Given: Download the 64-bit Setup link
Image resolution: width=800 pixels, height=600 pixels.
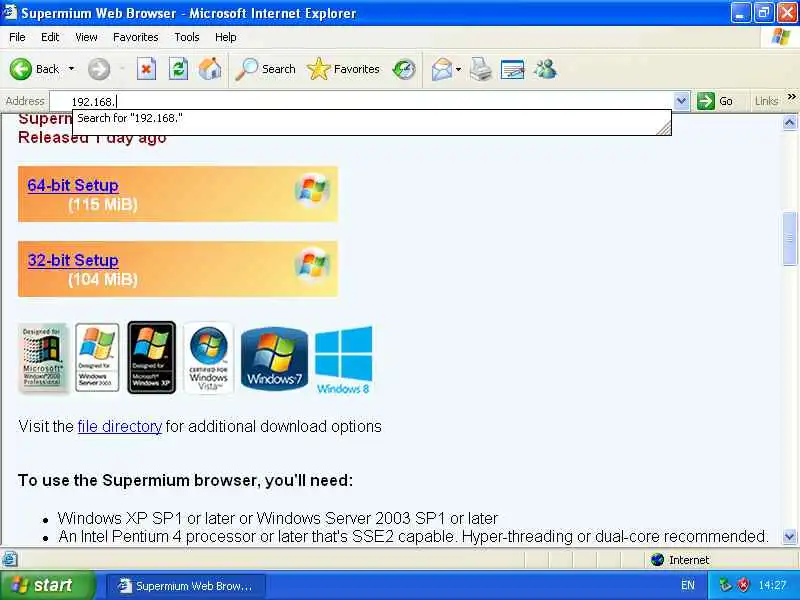Looking at the screenshot, I should (73, 185).
